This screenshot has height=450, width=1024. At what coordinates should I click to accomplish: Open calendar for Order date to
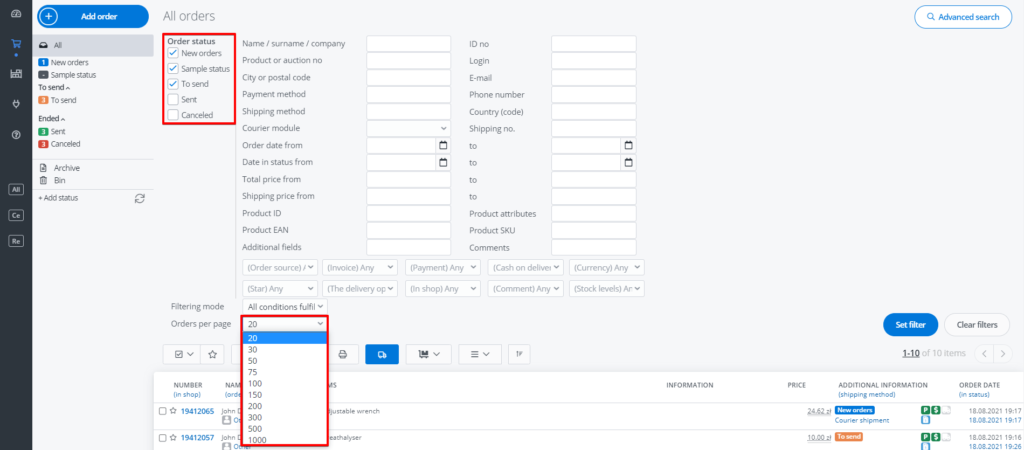click(x=628, y=145)
